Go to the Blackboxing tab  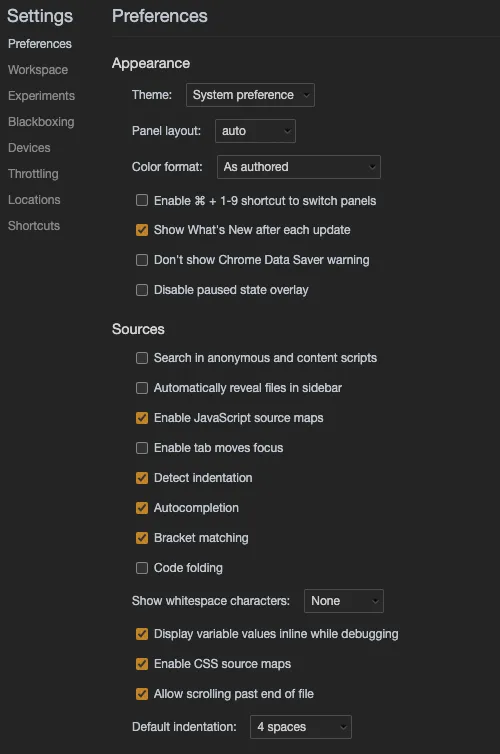point(41,122)
